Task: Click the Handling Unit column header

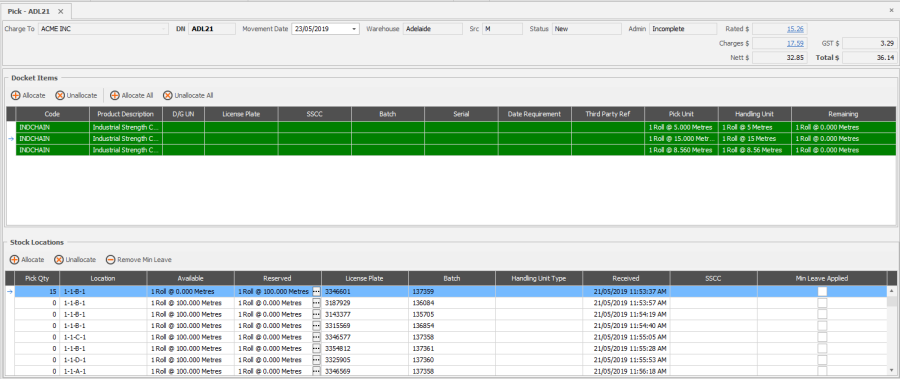Action: pyautogui.click(x=755, y=114)
